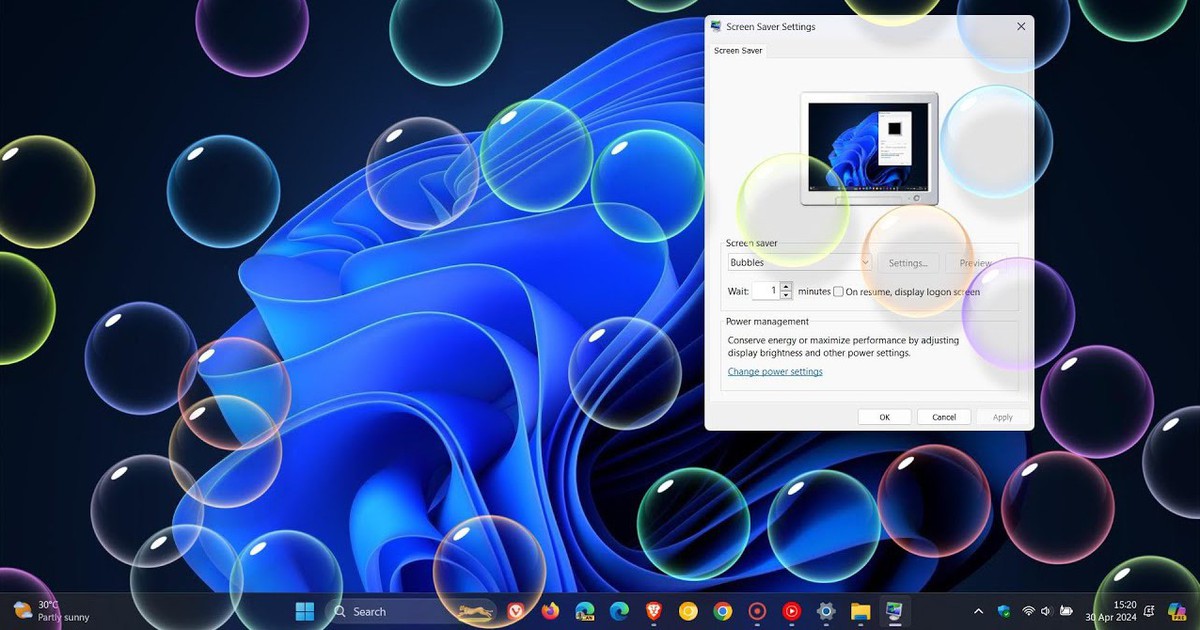The height and width of the screenshot is (630, 1200).
Task: Open the volume control in the system tray
Action: [1045, 611]
